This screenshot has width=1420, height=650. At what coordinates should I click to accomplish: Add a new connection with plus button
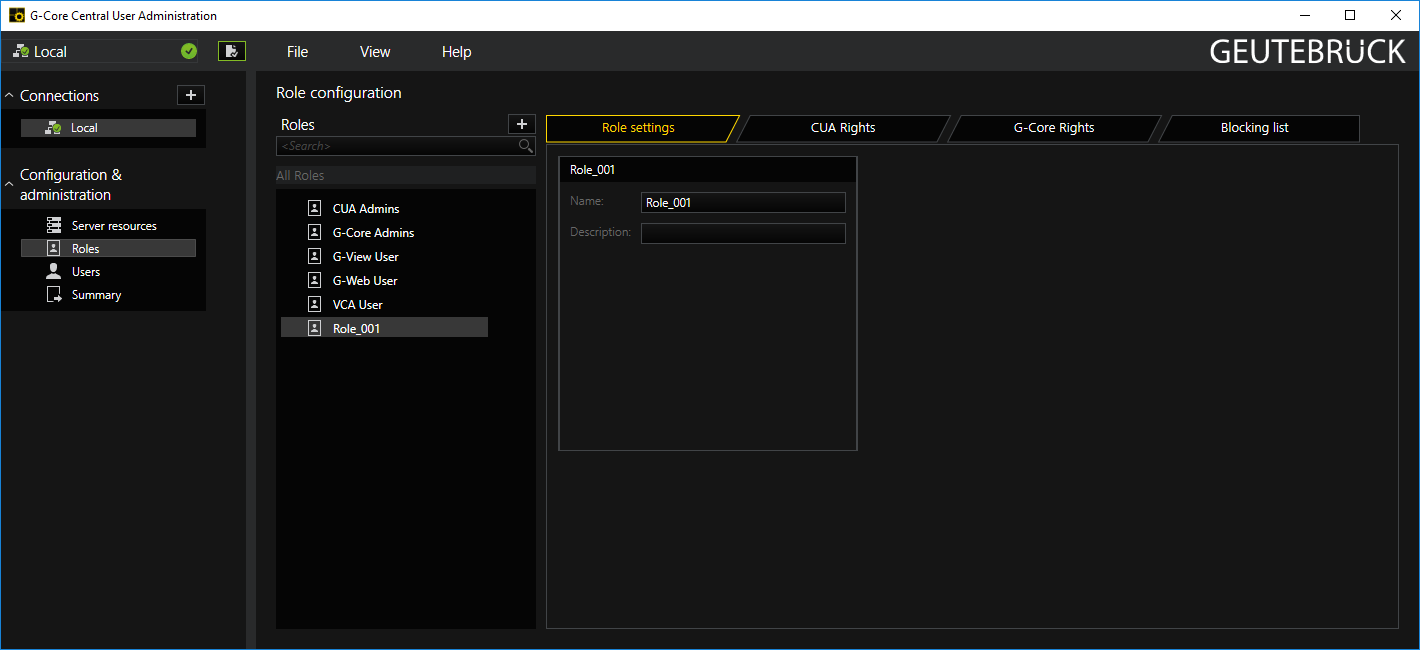click(191, 95)
